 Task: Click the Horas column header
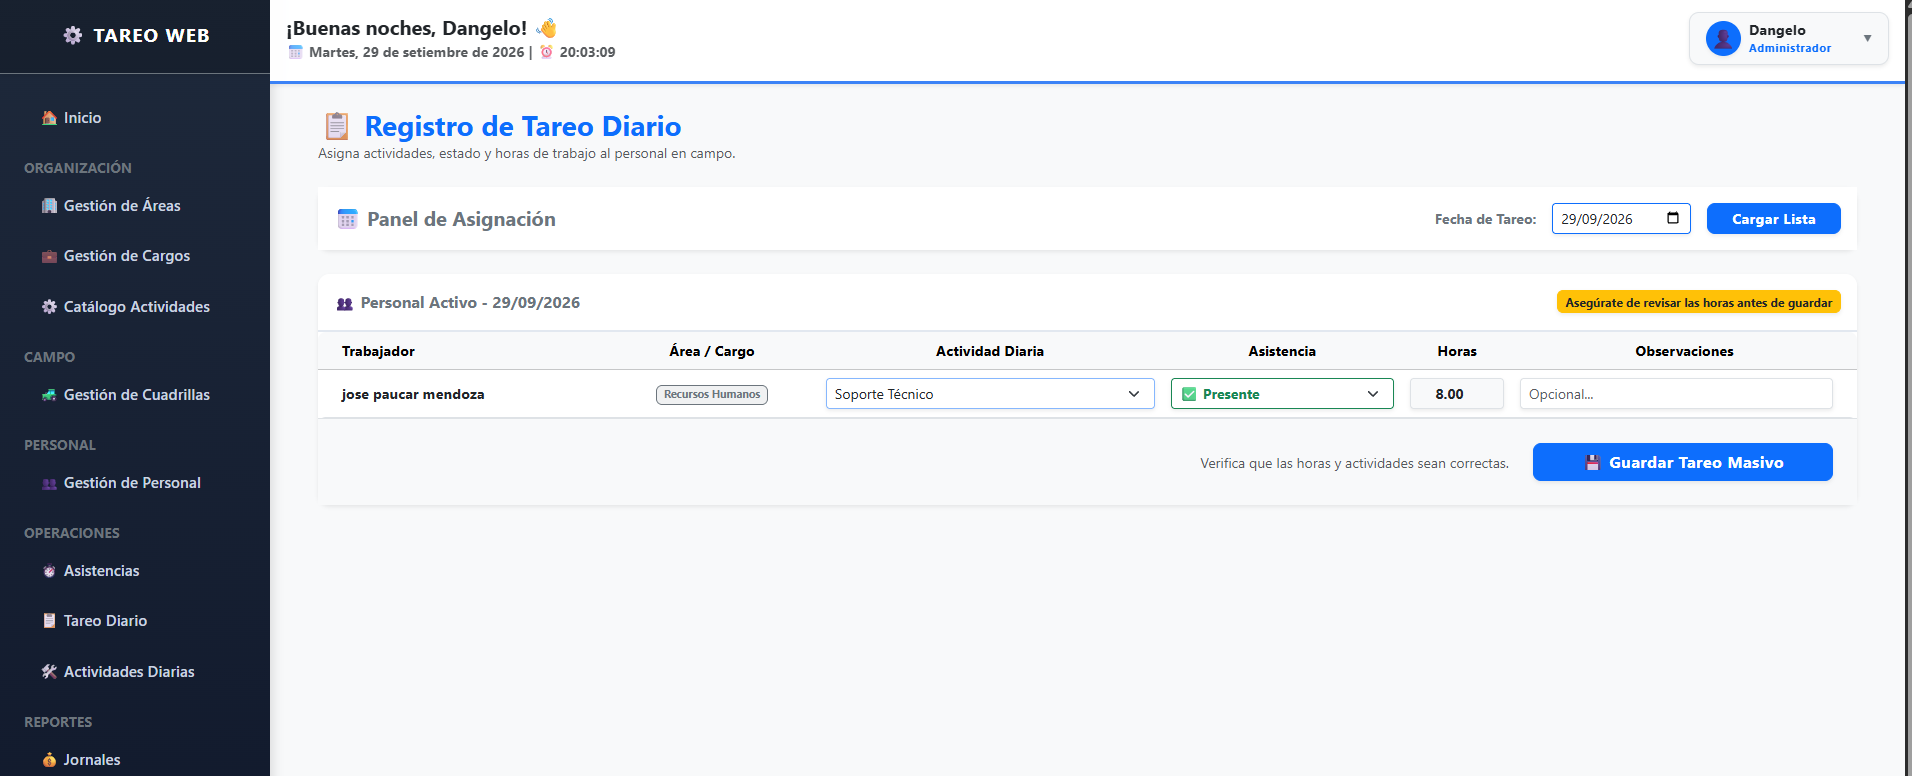pos(1456,351)
